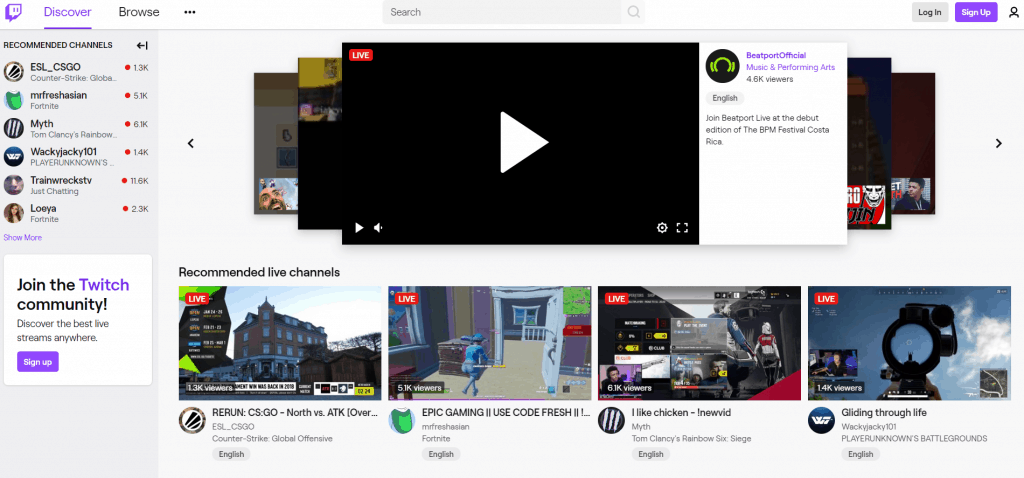Viewport: 1024px width, 478px height.
Task: Open Gliding through life stream thumbnail
Action: (x=909, y=343)
